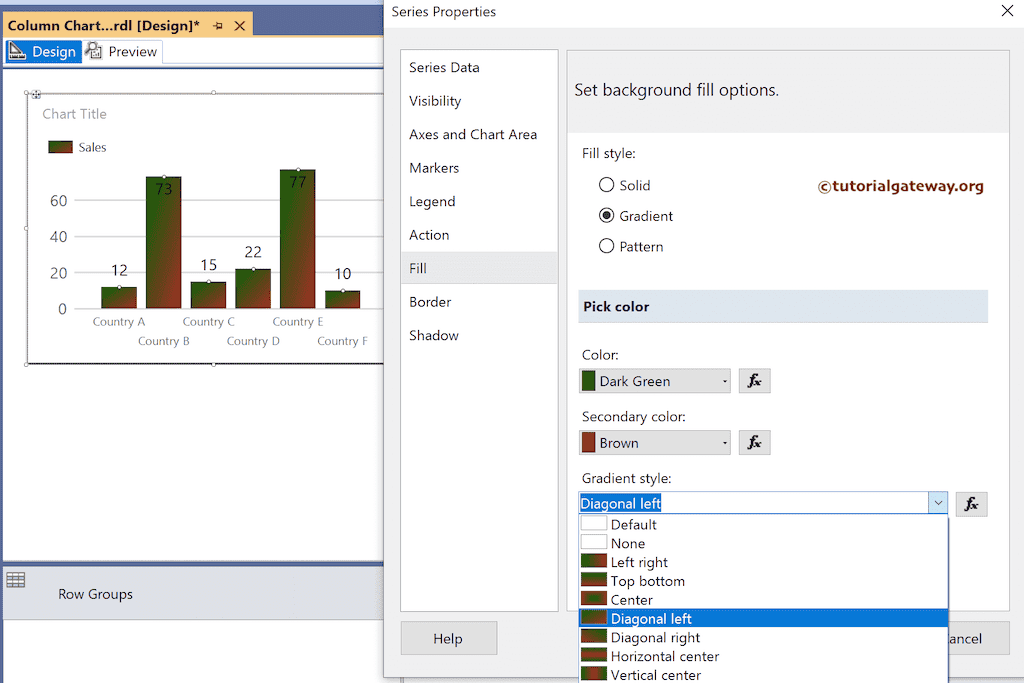Click the Row Groups grid icon
This screenshot has height=683, width=1024.
point(17,580)
